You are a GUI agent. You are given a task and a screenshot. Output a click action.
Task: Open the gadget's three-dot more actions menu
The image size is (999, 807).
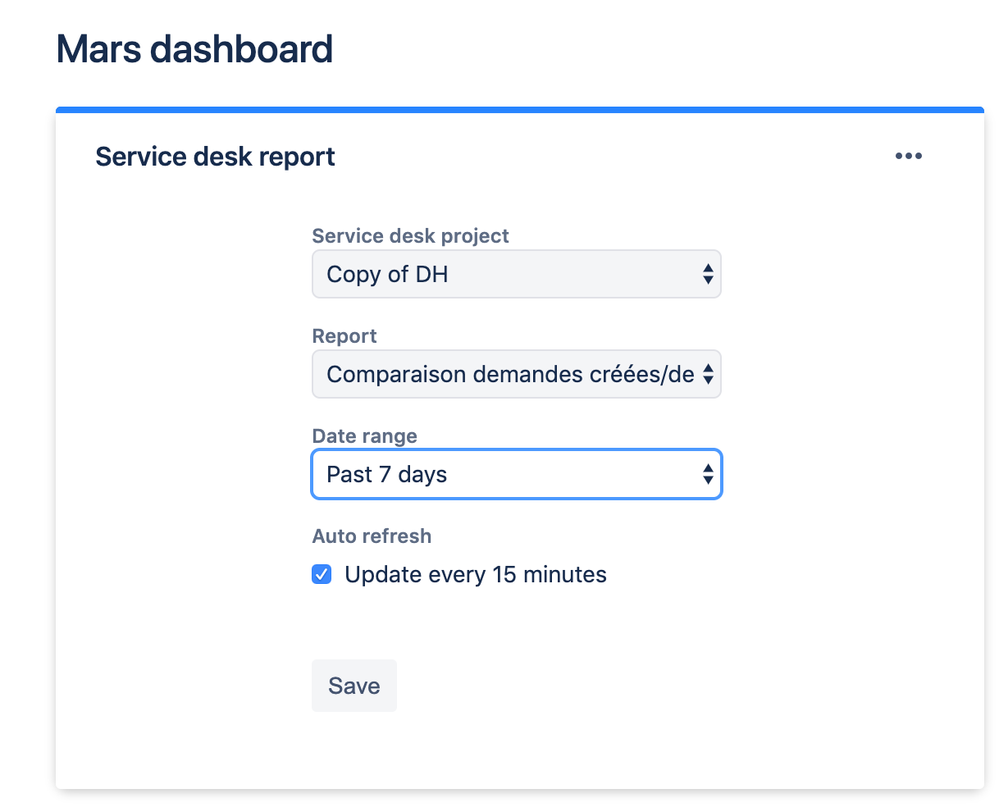pyautogui.click(x=908, y=156)
